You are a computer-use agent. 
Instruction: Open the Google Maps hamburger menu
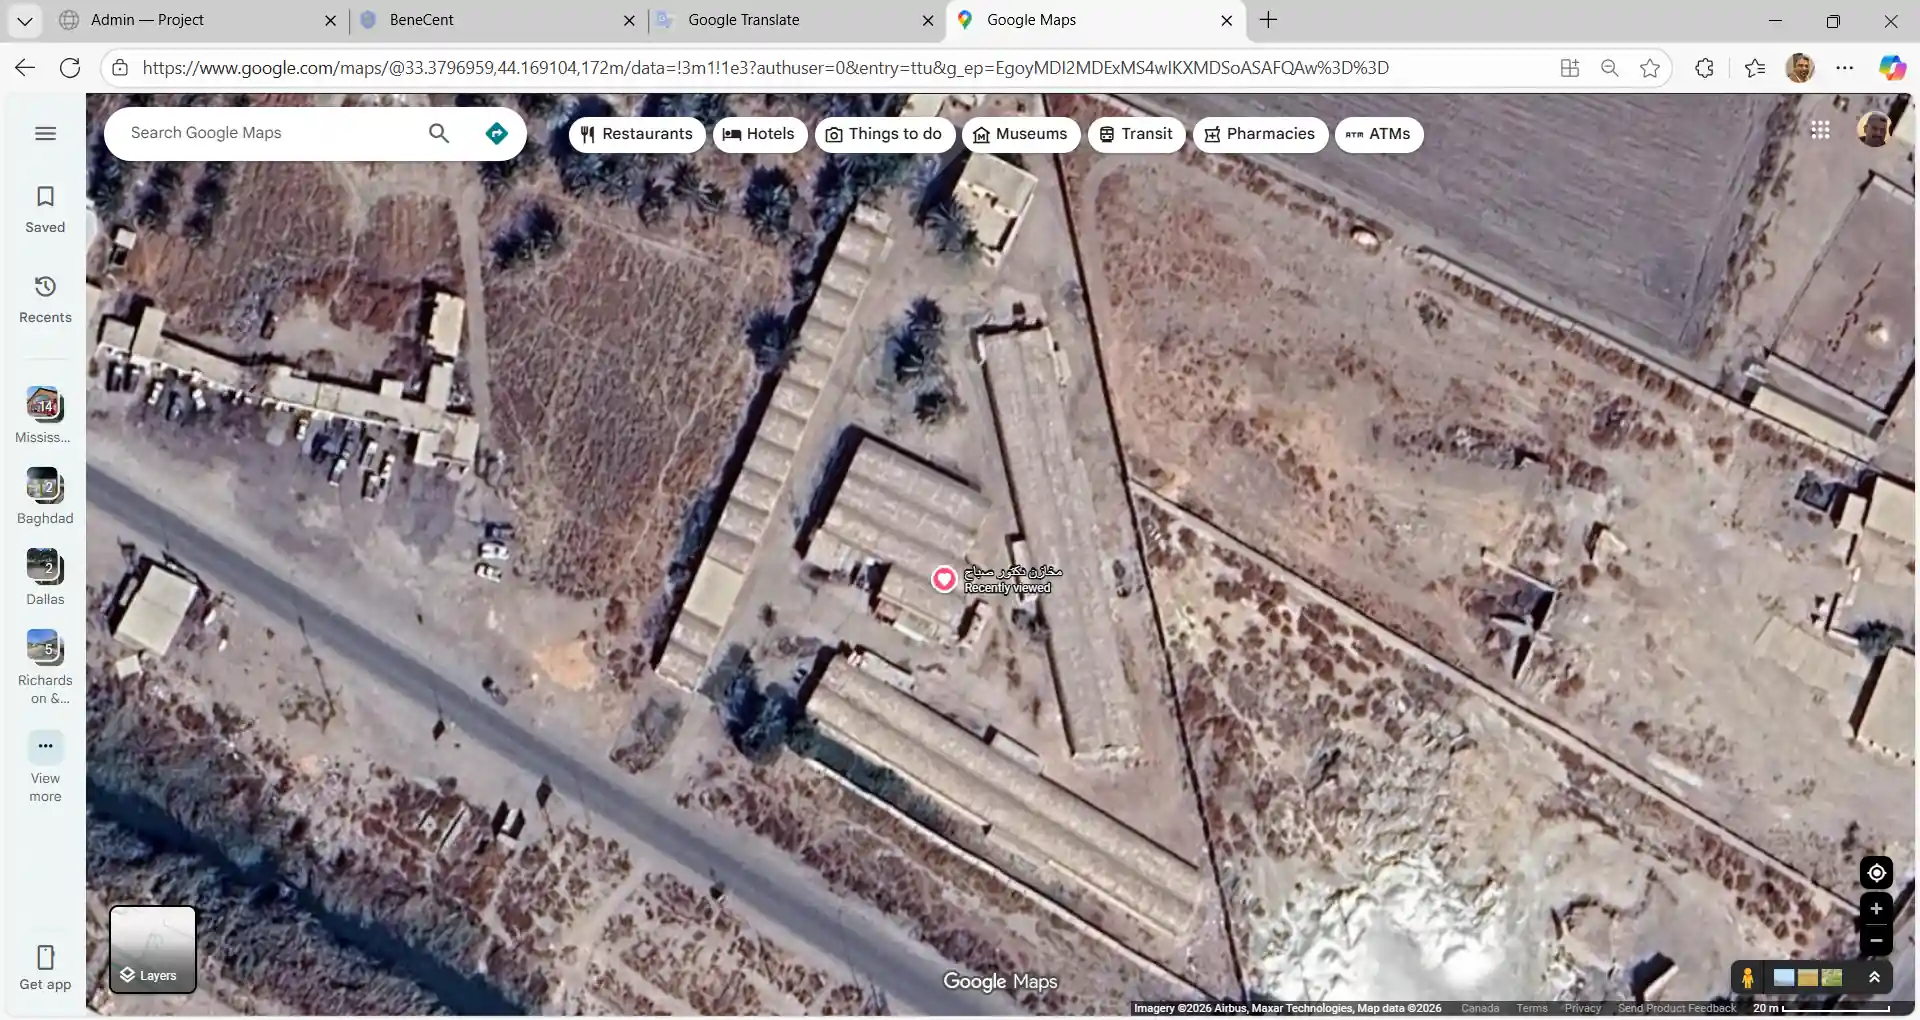click(45, 134)
